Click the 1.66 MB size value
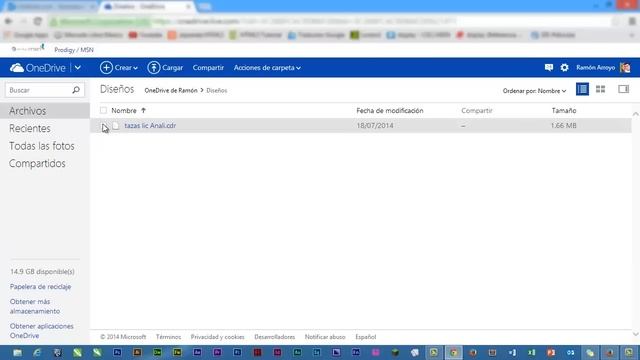This screenshot has height=360, width=640. click(563, 126)
